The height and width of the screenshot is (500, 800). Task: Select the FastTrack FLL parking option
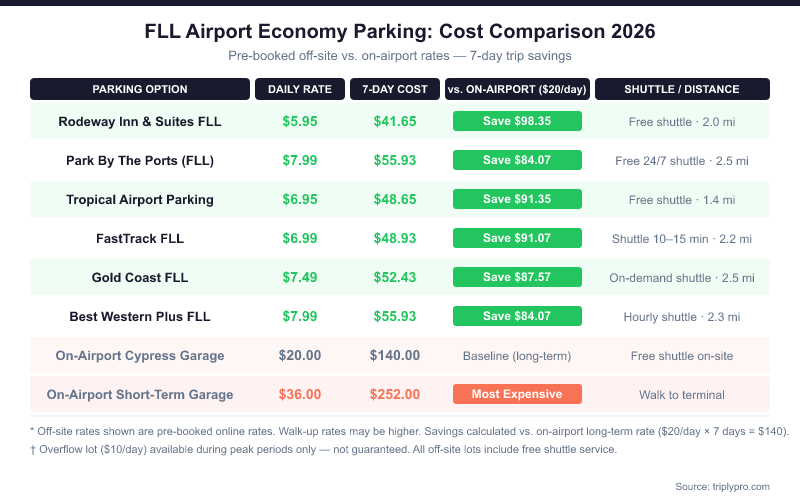pos(140,238)
